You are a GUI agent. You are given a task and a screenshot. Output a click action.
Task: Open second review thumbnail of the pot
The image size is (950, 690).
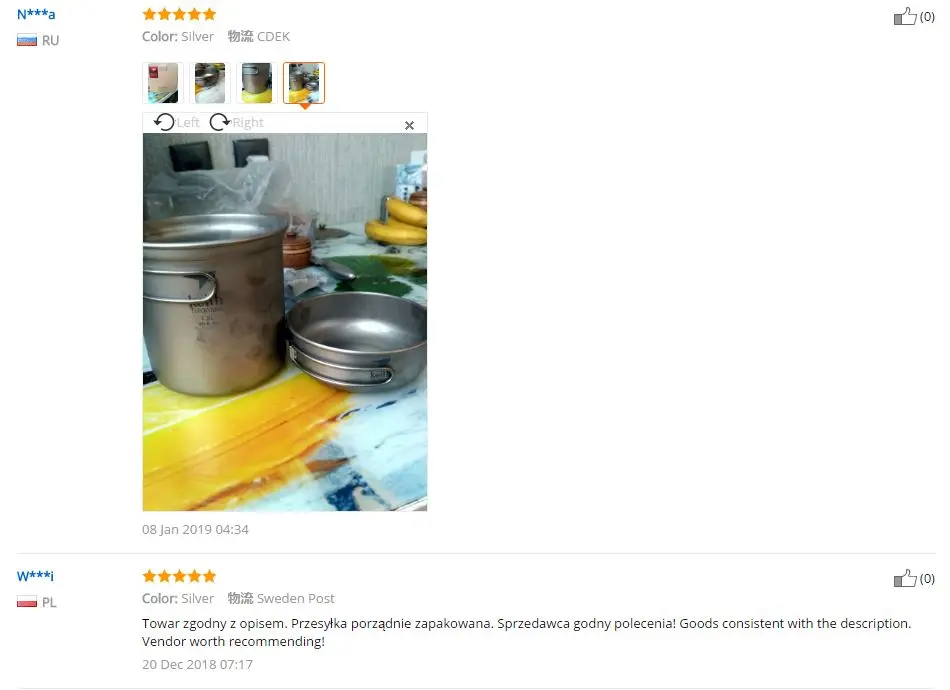click(x=210, y=83)
